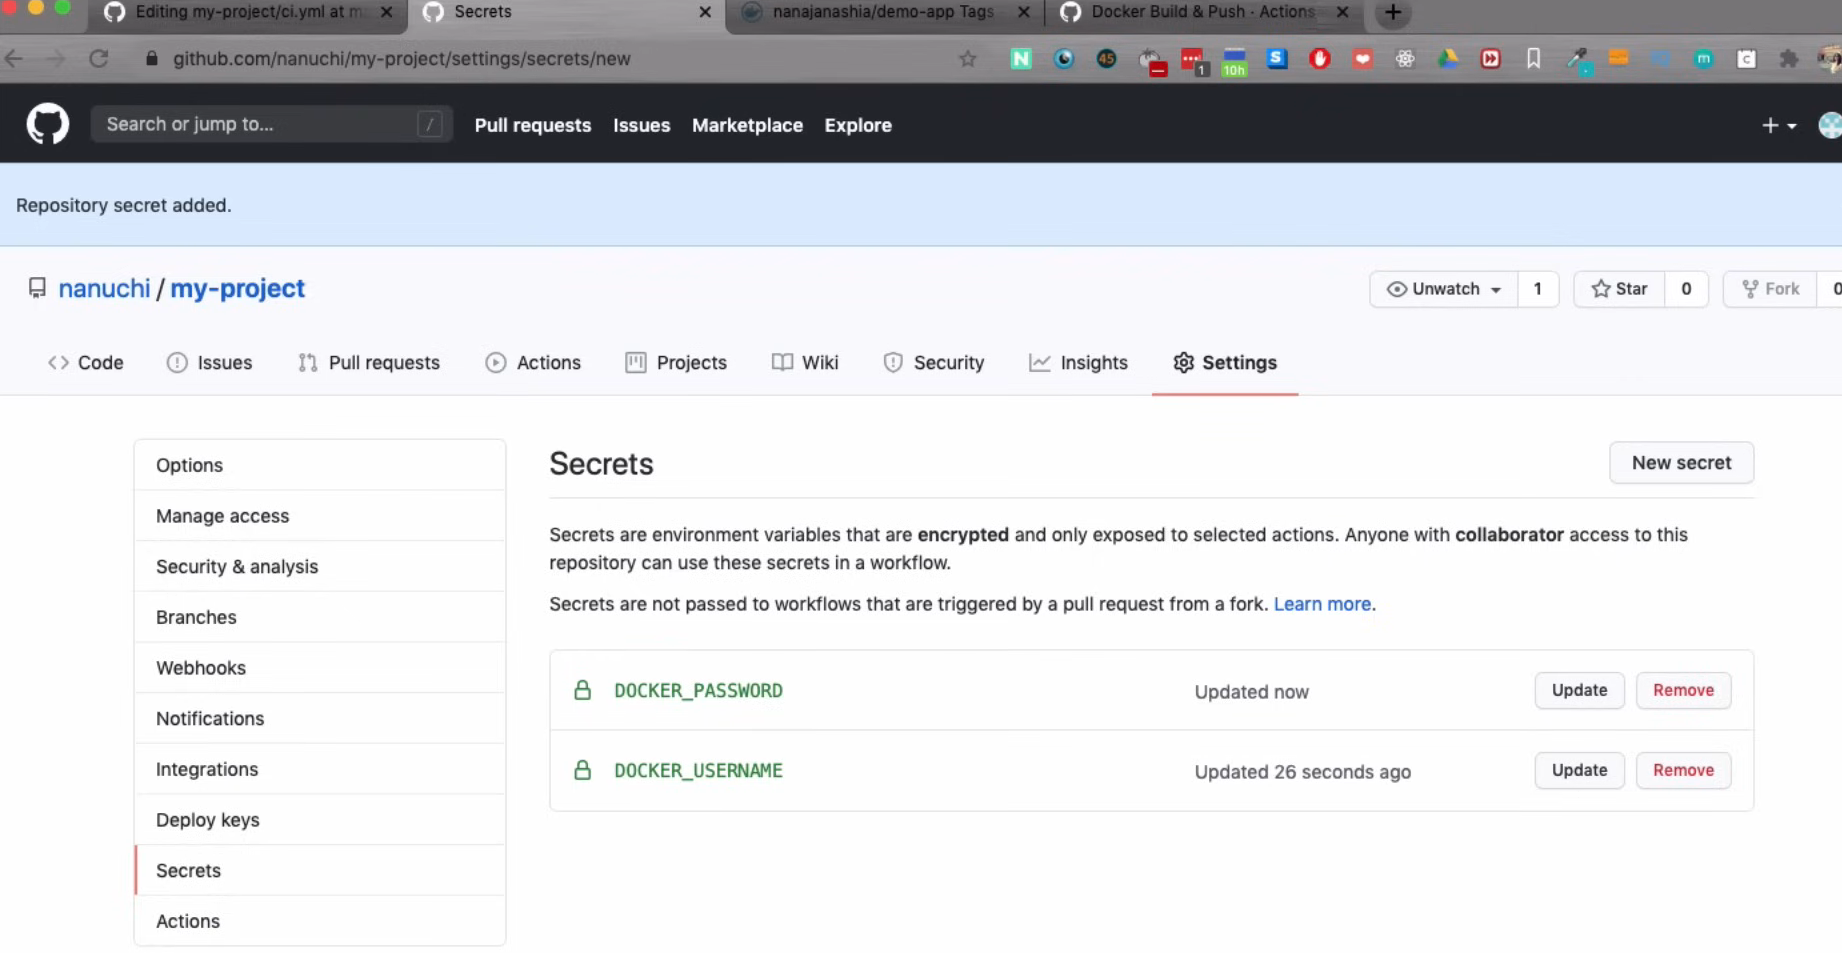Select Webhooks in settings sidebar
The height and width of the screenshot is (953, 1842).
click(201, 668)
